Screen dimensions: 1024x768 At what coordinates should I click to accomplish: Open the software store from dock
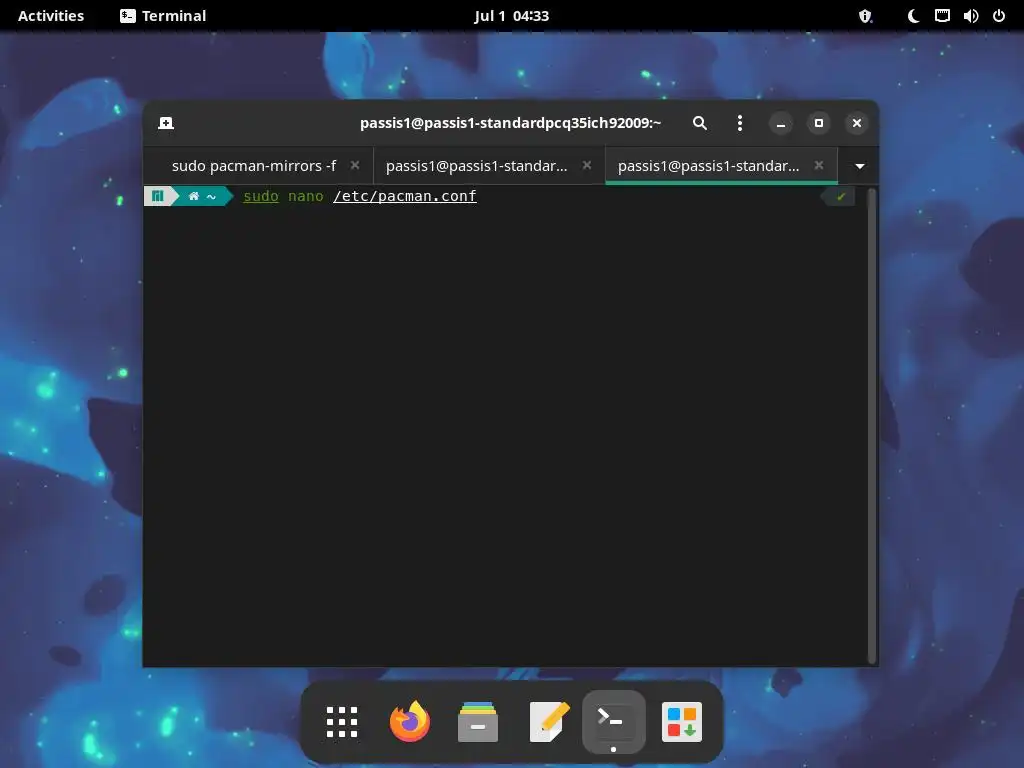click(x=682, y=722)
